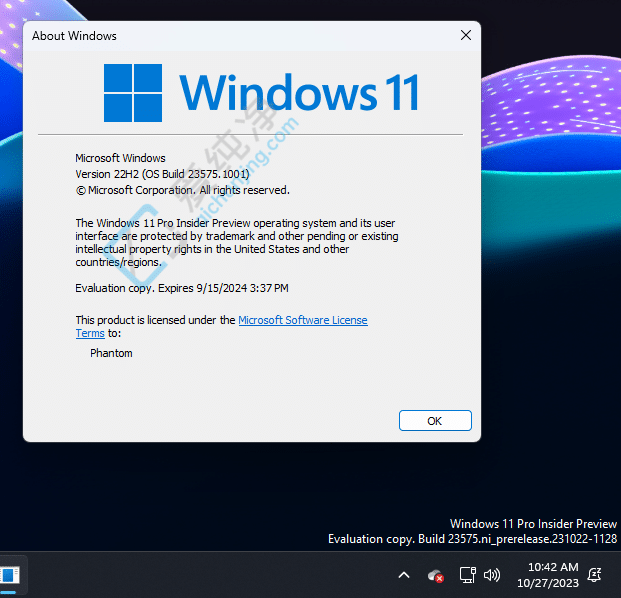Click the About Windows title bar text
621x598 pixels.
pos(74,36)
